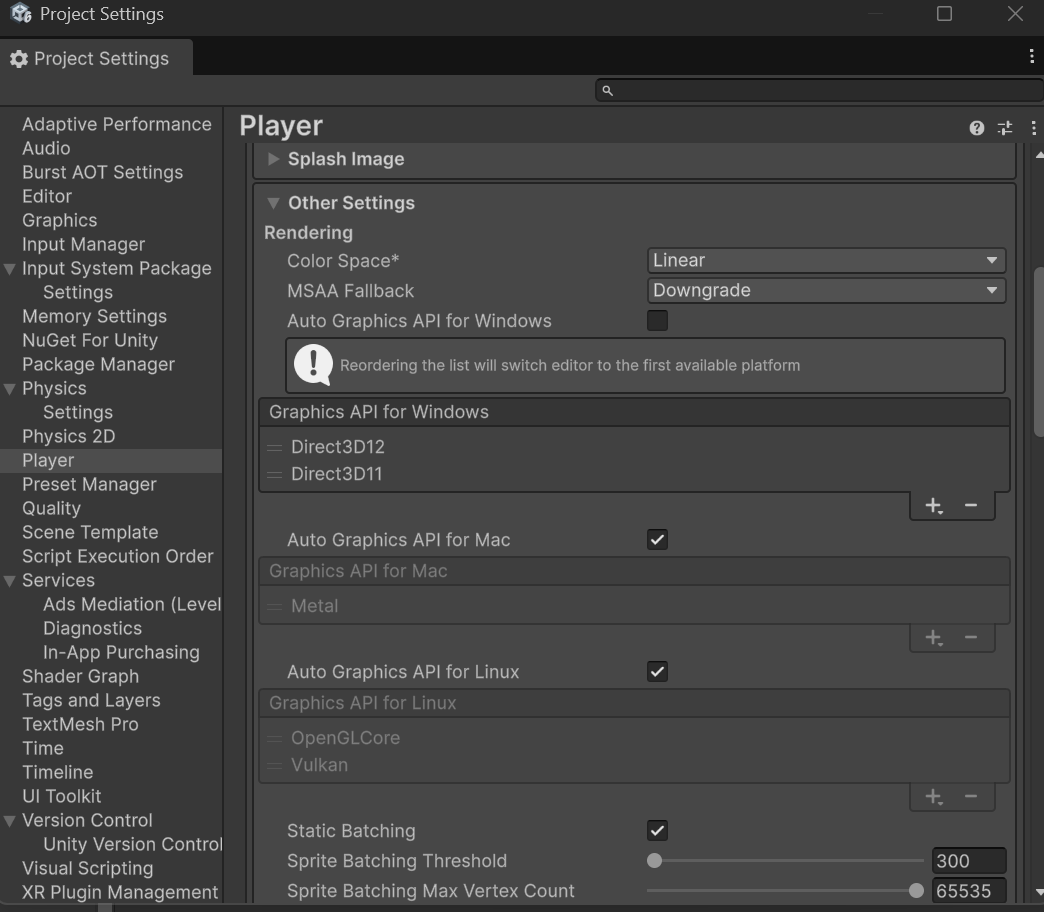The image size is (1044, 912).
Task: Collapse the Other Settings section
Action: click(273, 203)
